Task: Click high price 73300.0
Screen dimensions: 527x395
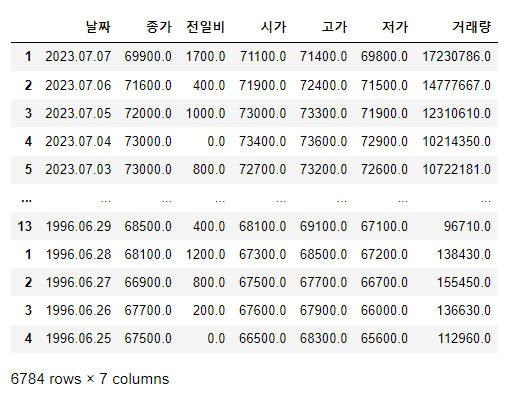Action: pos(323,113)
